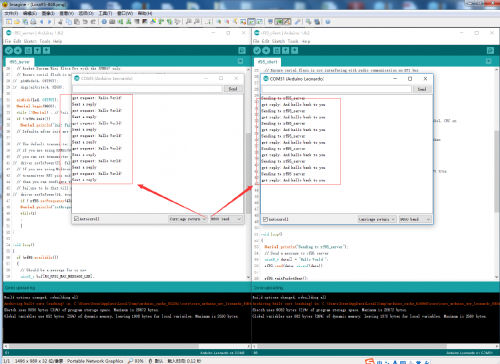Image resolution: width=500 pixels, height=364 pixels.
Task: Expand tab menu arrow in client sketch window
Action: click(489, 61)
